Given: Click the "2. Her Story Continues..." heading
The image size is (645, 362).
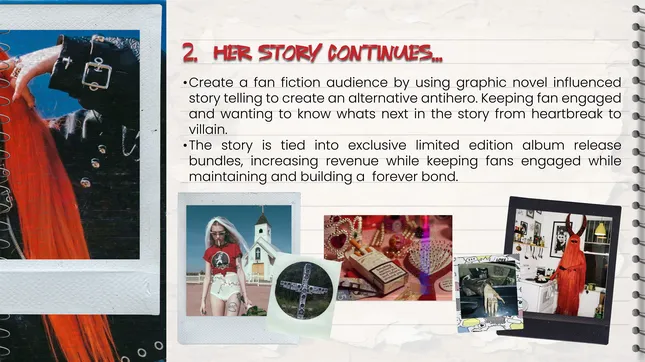Looking at the screenshot, I should (312, 53).
